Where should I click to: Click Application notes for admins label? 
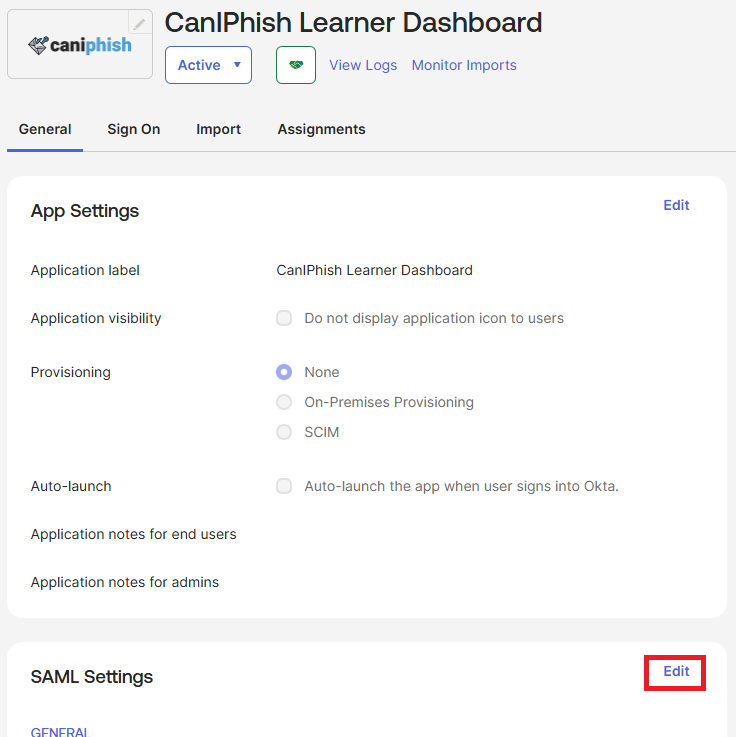coord(125,582)
